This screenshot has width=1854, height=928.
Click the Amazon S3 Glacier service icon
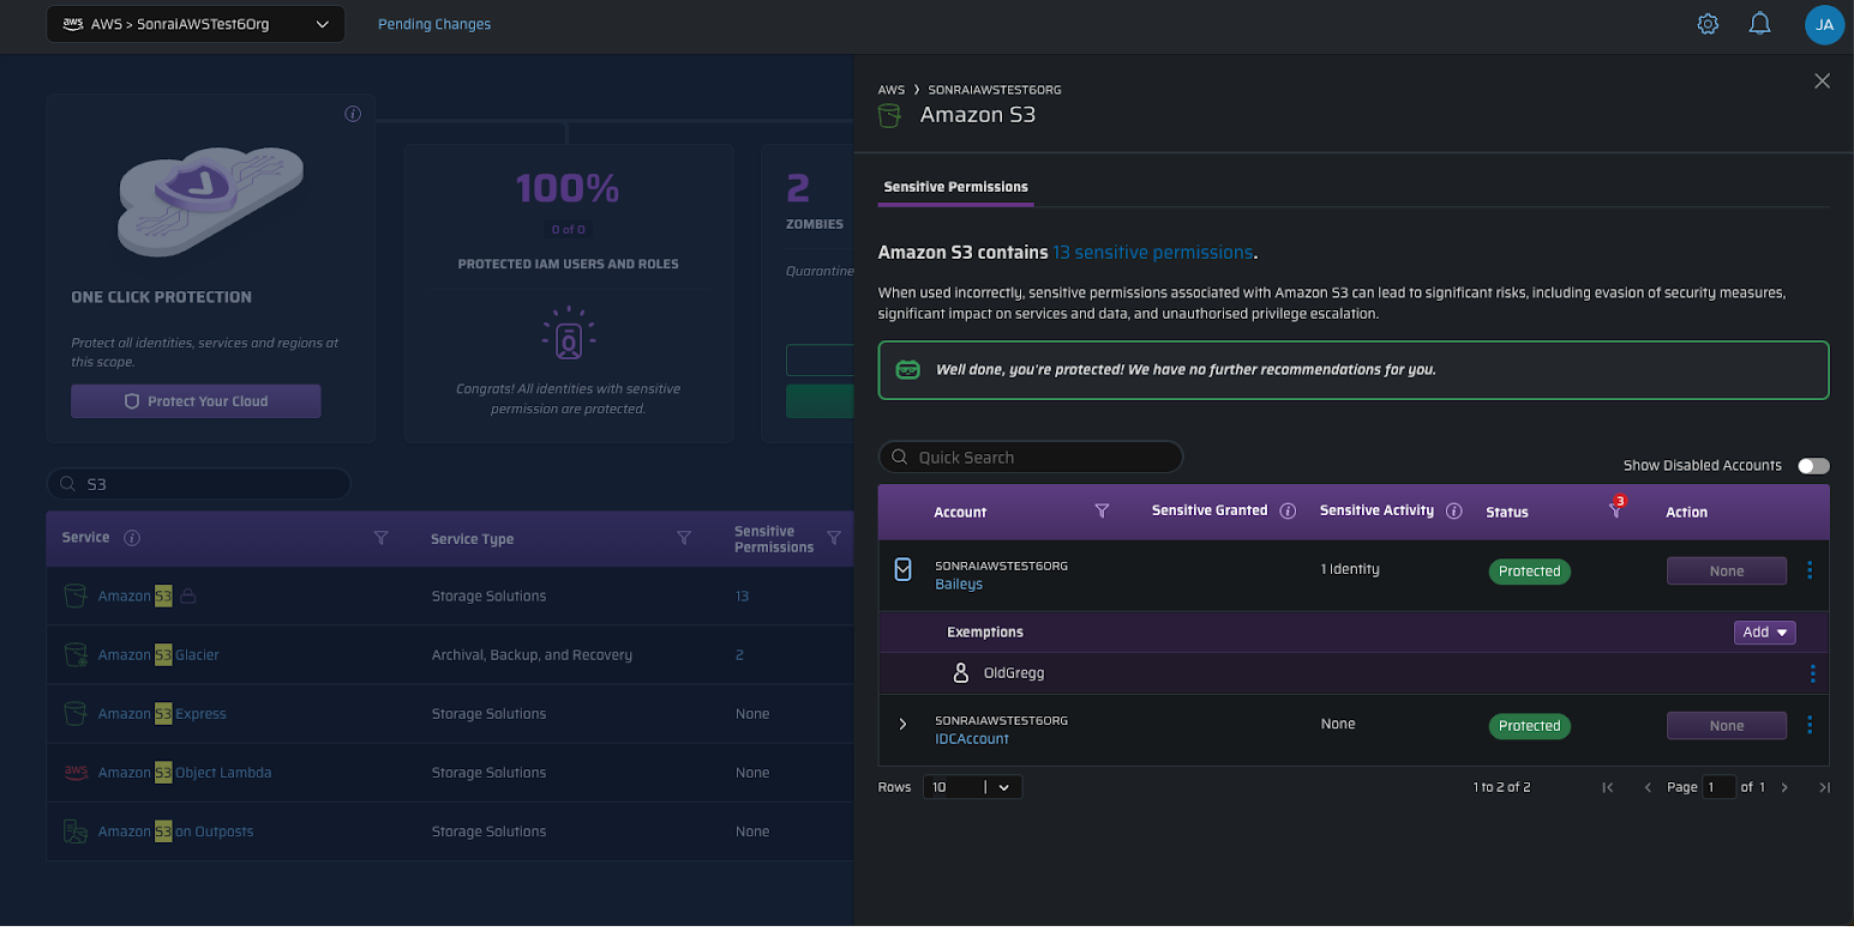[x=75, y=655]
